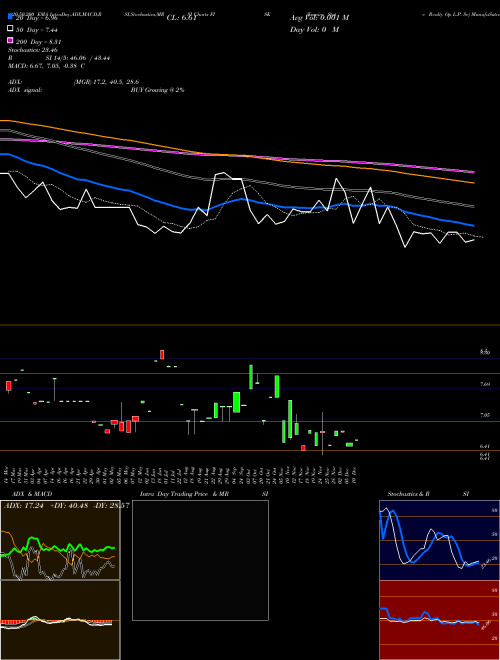Open the MACD histogram chart panel
This screenshot has height=660, width=500.
[60, 620]
